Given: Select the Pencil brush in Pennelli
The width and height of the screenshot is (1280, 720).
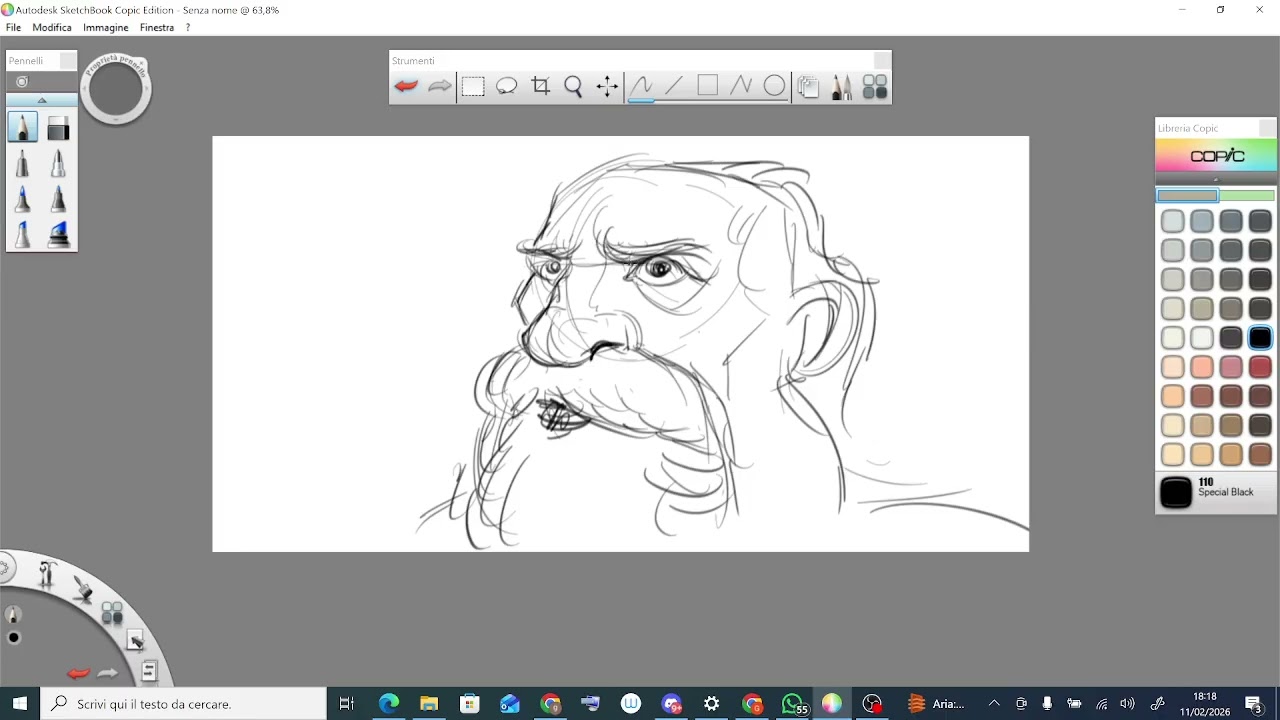Looking at the screenshot, I should coord(23,127).
